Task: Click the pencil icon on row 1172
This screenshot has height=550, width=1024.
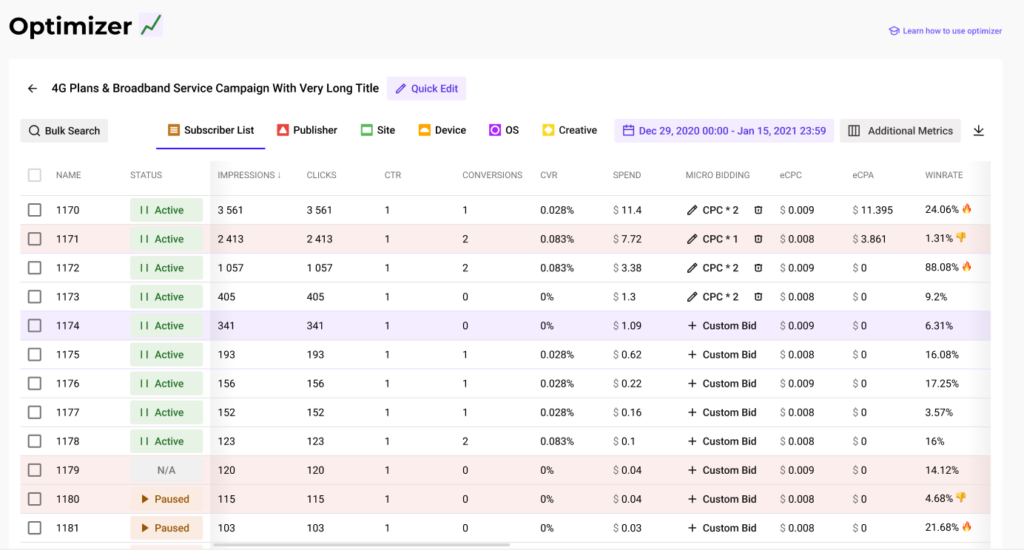Action: pyautogui.click(x=692, y=268)
